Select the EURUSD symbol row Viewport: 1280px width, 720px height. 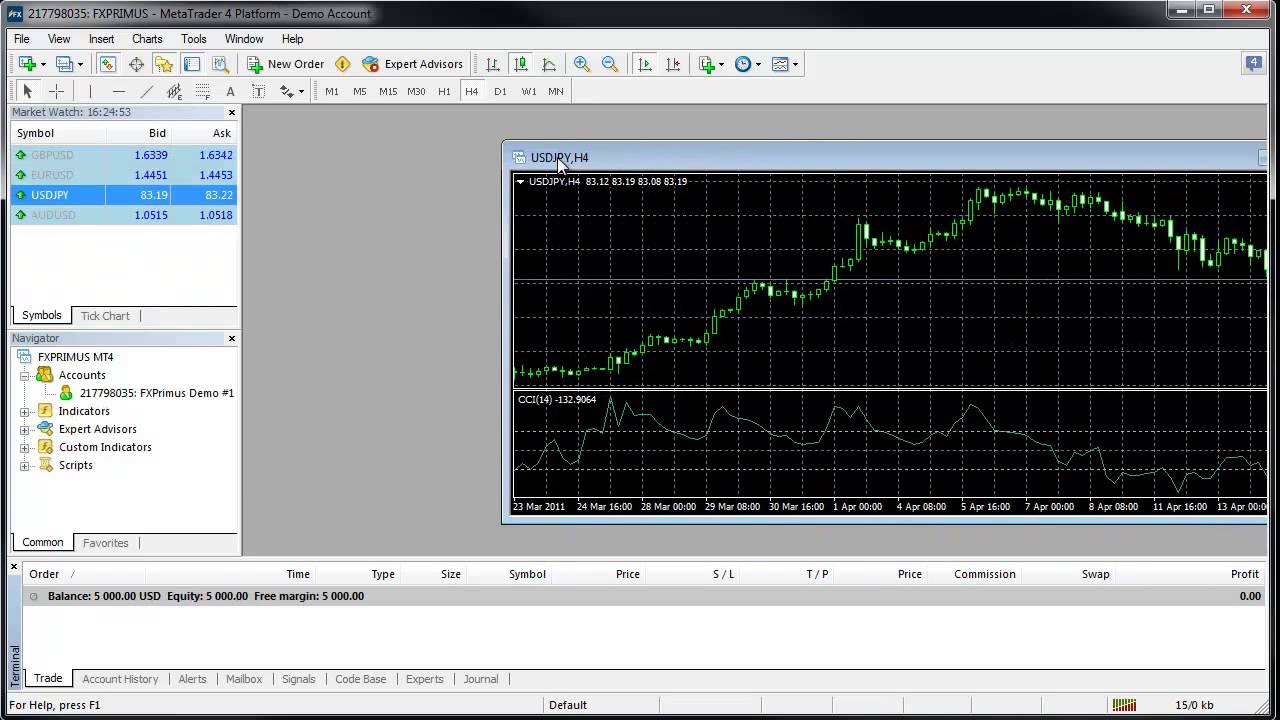124,175
